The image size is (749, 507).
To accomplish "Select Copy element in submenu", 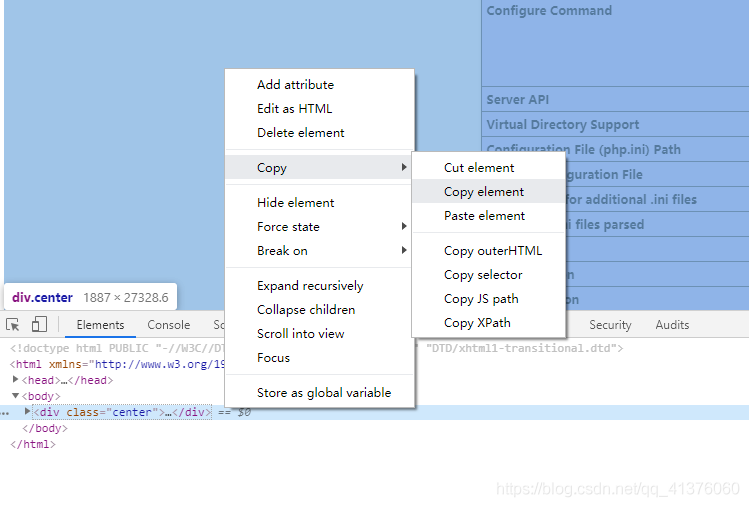I will point(488,192).
